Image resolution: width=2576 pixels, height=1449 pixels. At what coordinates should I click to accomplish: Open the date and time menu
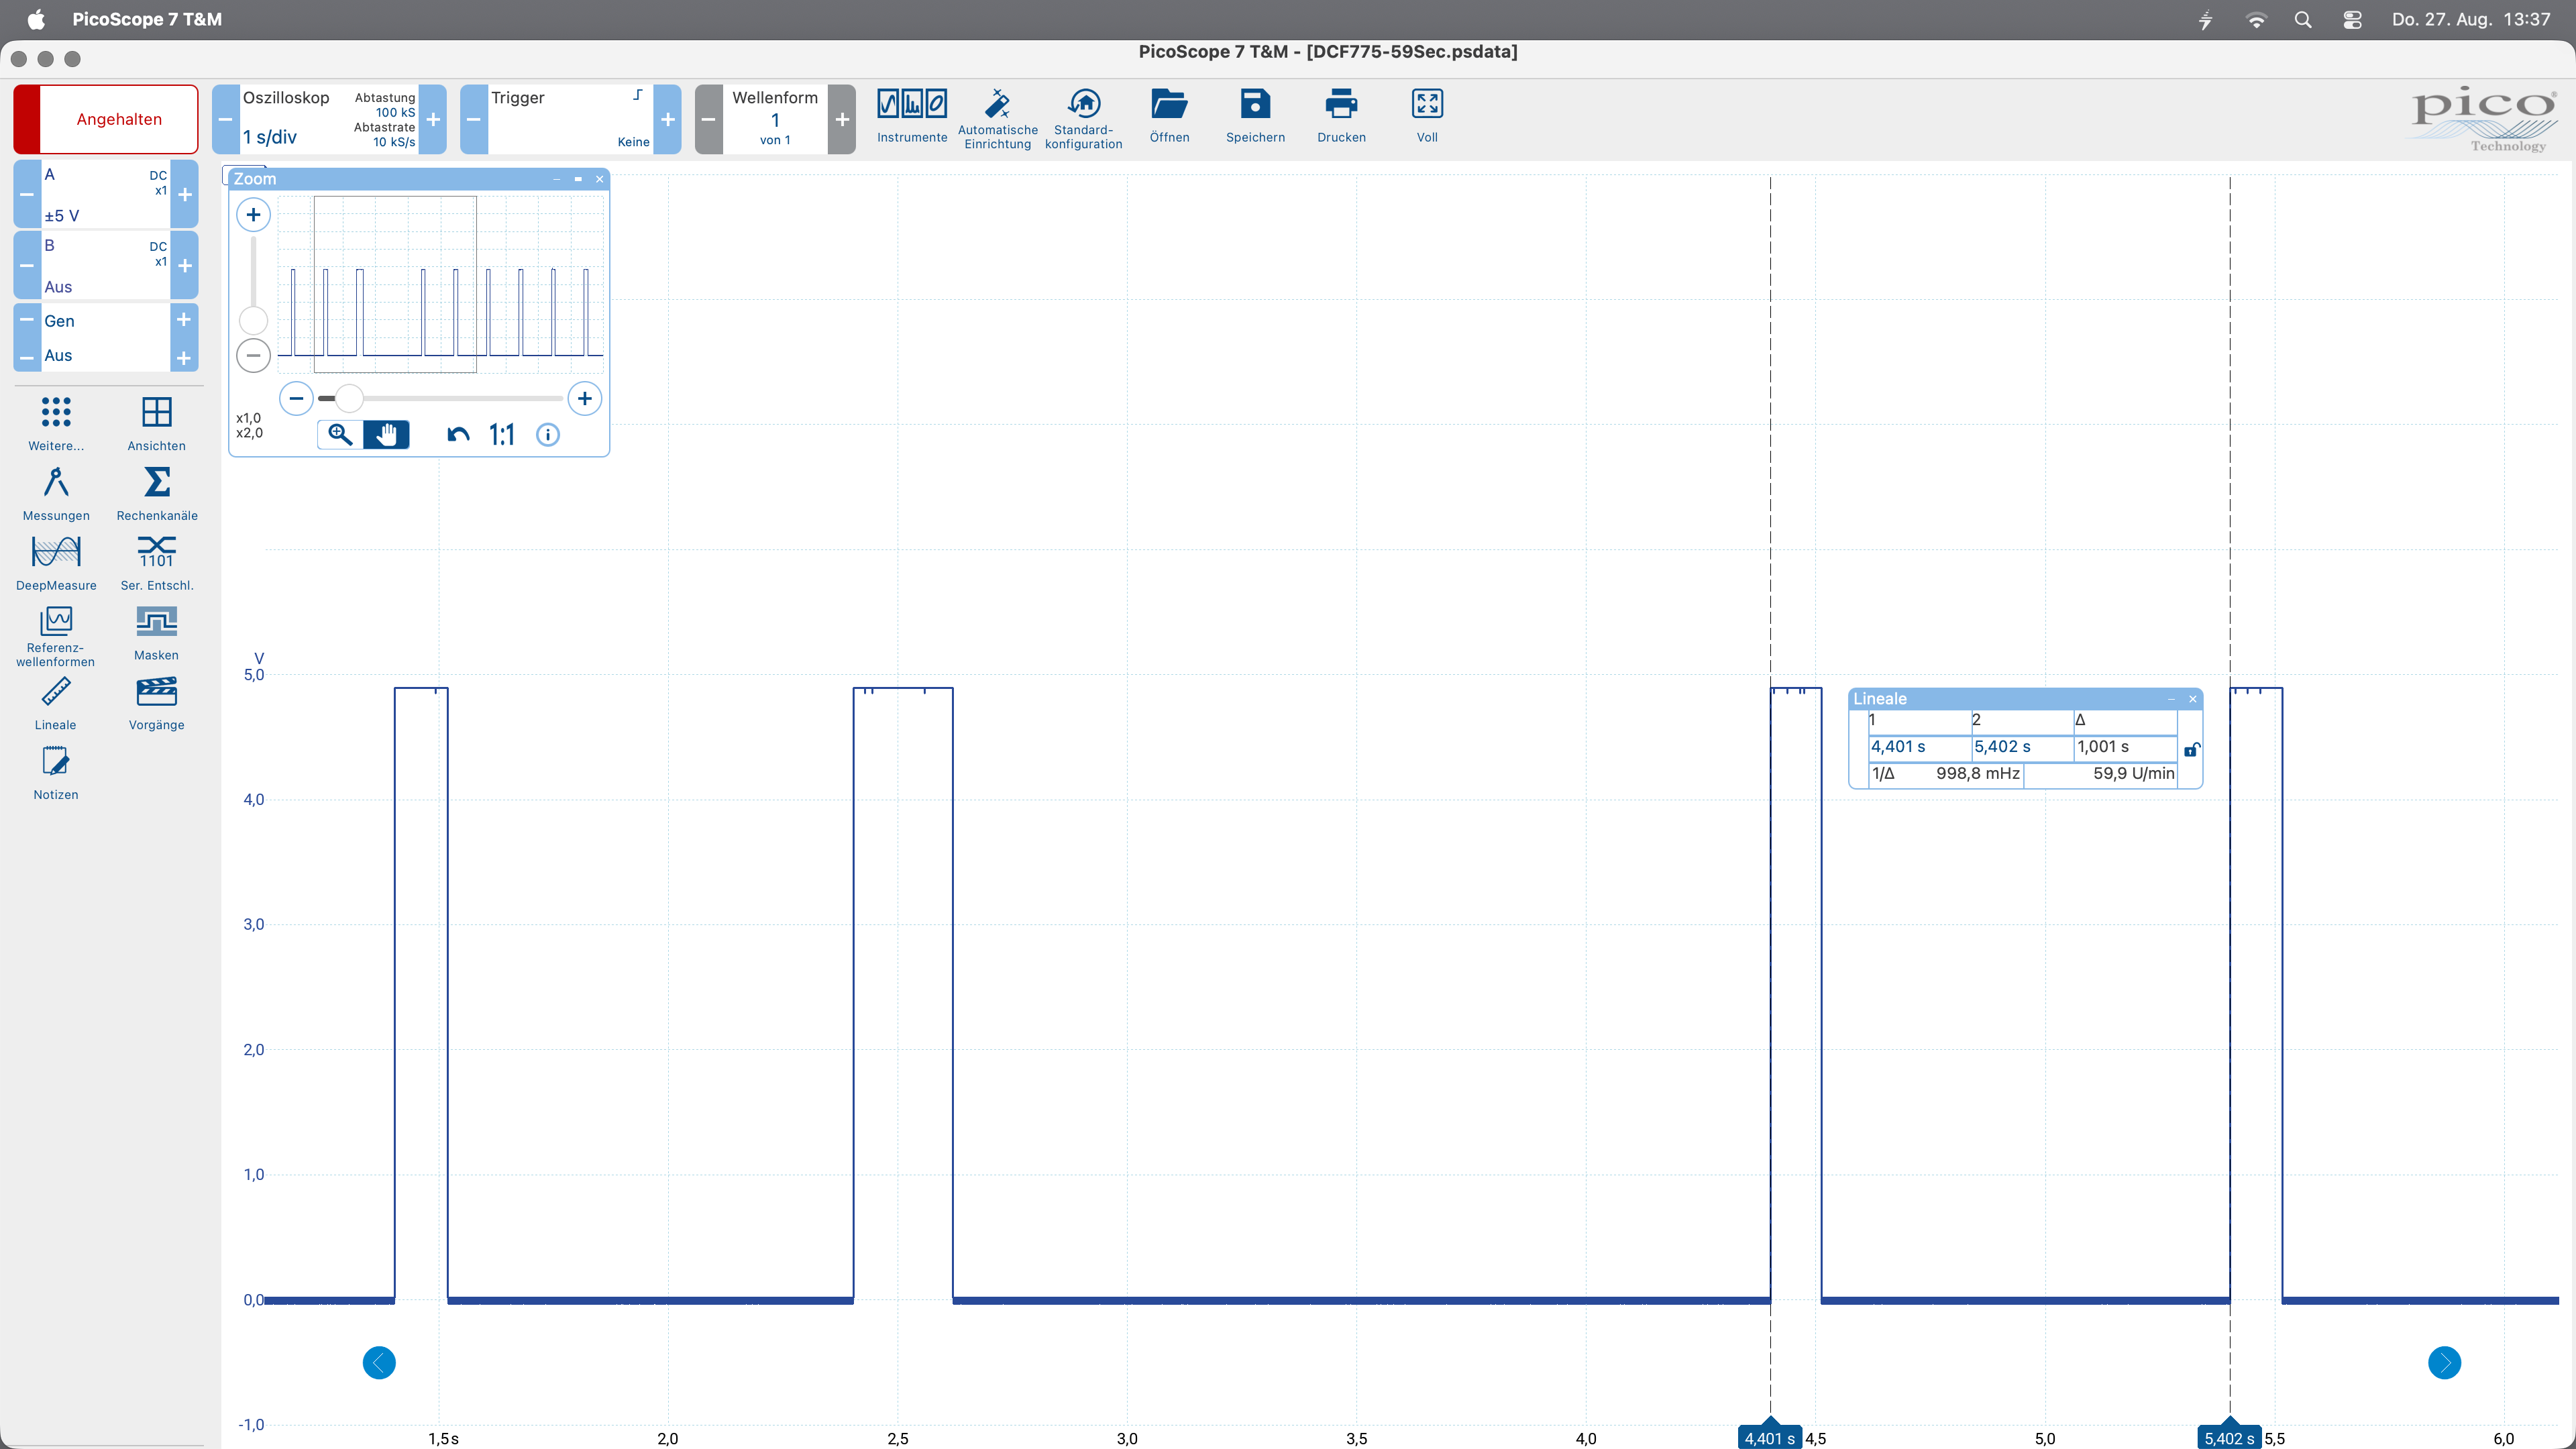tap(2471, 20)
